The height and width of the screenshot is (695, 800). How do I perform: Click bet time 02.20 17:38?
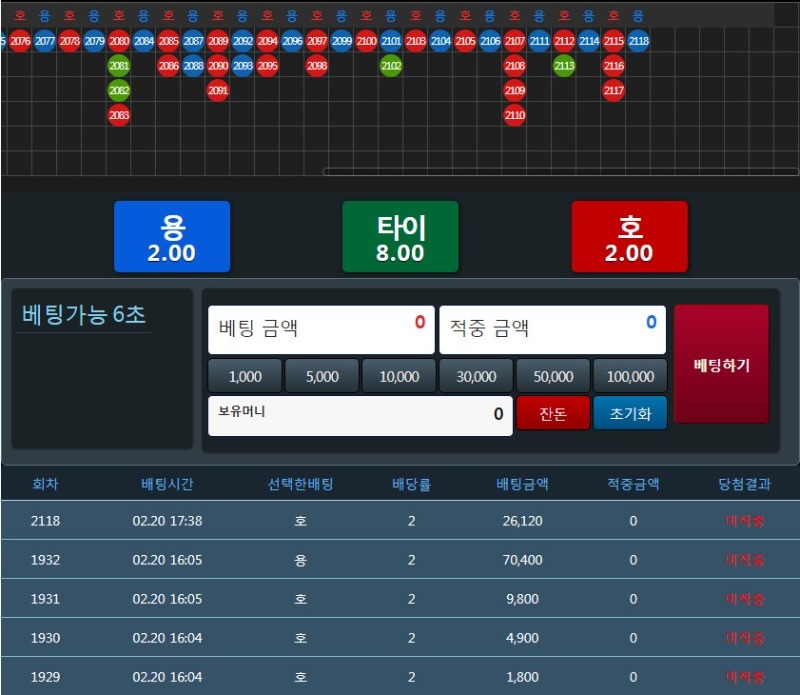click(167, 521)
